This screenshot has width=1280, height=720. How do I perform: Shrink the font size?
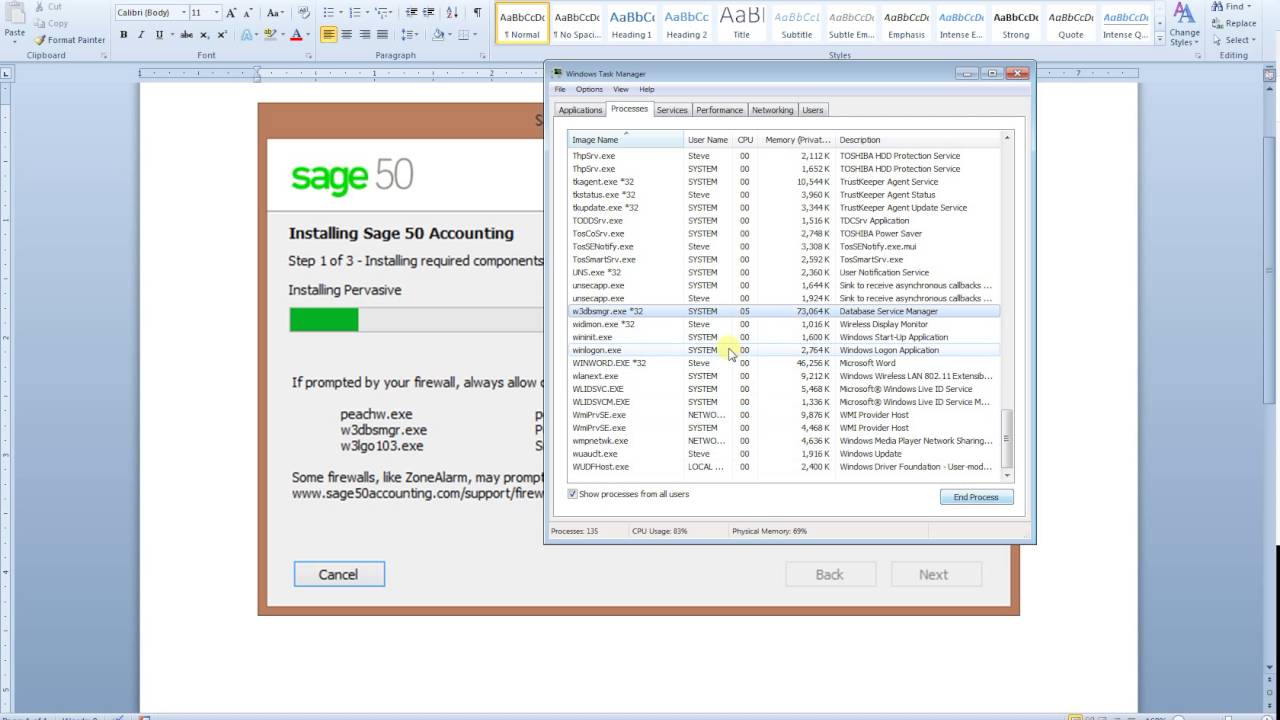click(x=247, y=13)
